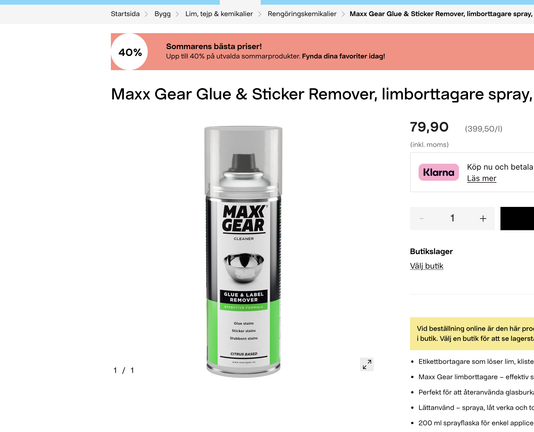Image resolution: width=534 pixels, height=432 pixels.
Task: Click the black add-to-cart button
Action: click(x=517, y=218)
